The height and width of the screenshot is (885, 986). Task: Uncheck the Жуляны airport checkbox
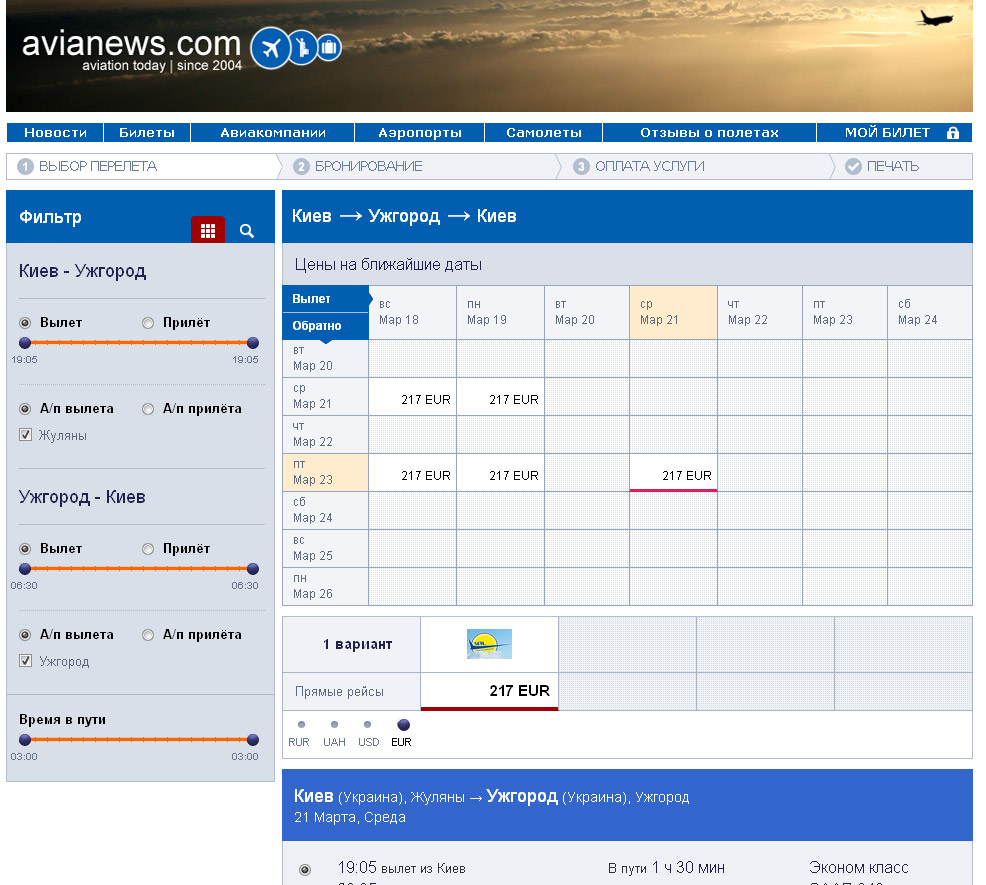click(x=25, y=435)
